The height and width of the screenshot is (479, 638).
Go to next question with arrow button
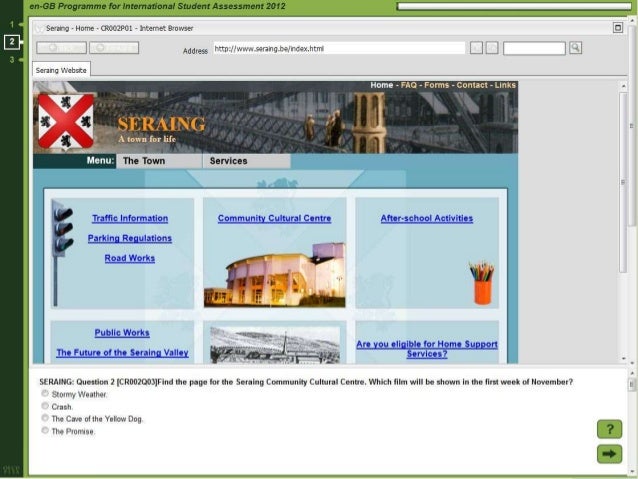[609, 454]
